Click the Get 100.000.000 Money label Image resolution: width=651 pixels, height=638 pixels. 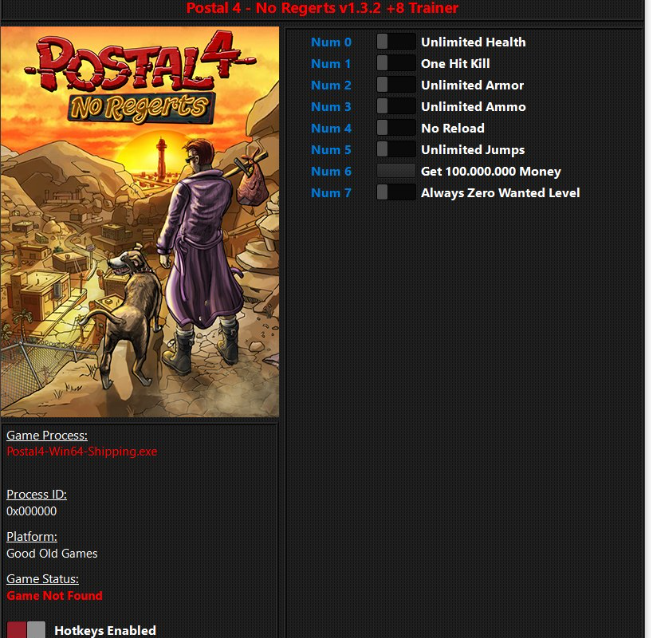(491, 171)
